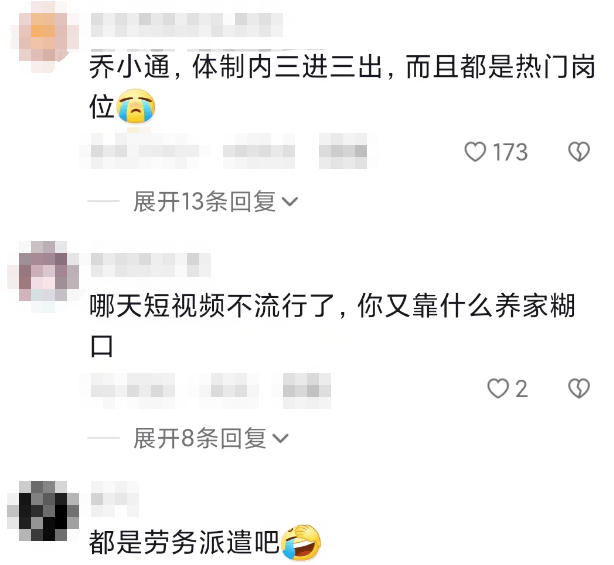
Task: Click the 173 like count
Action: pyautogui.click(x=510, y=152)
